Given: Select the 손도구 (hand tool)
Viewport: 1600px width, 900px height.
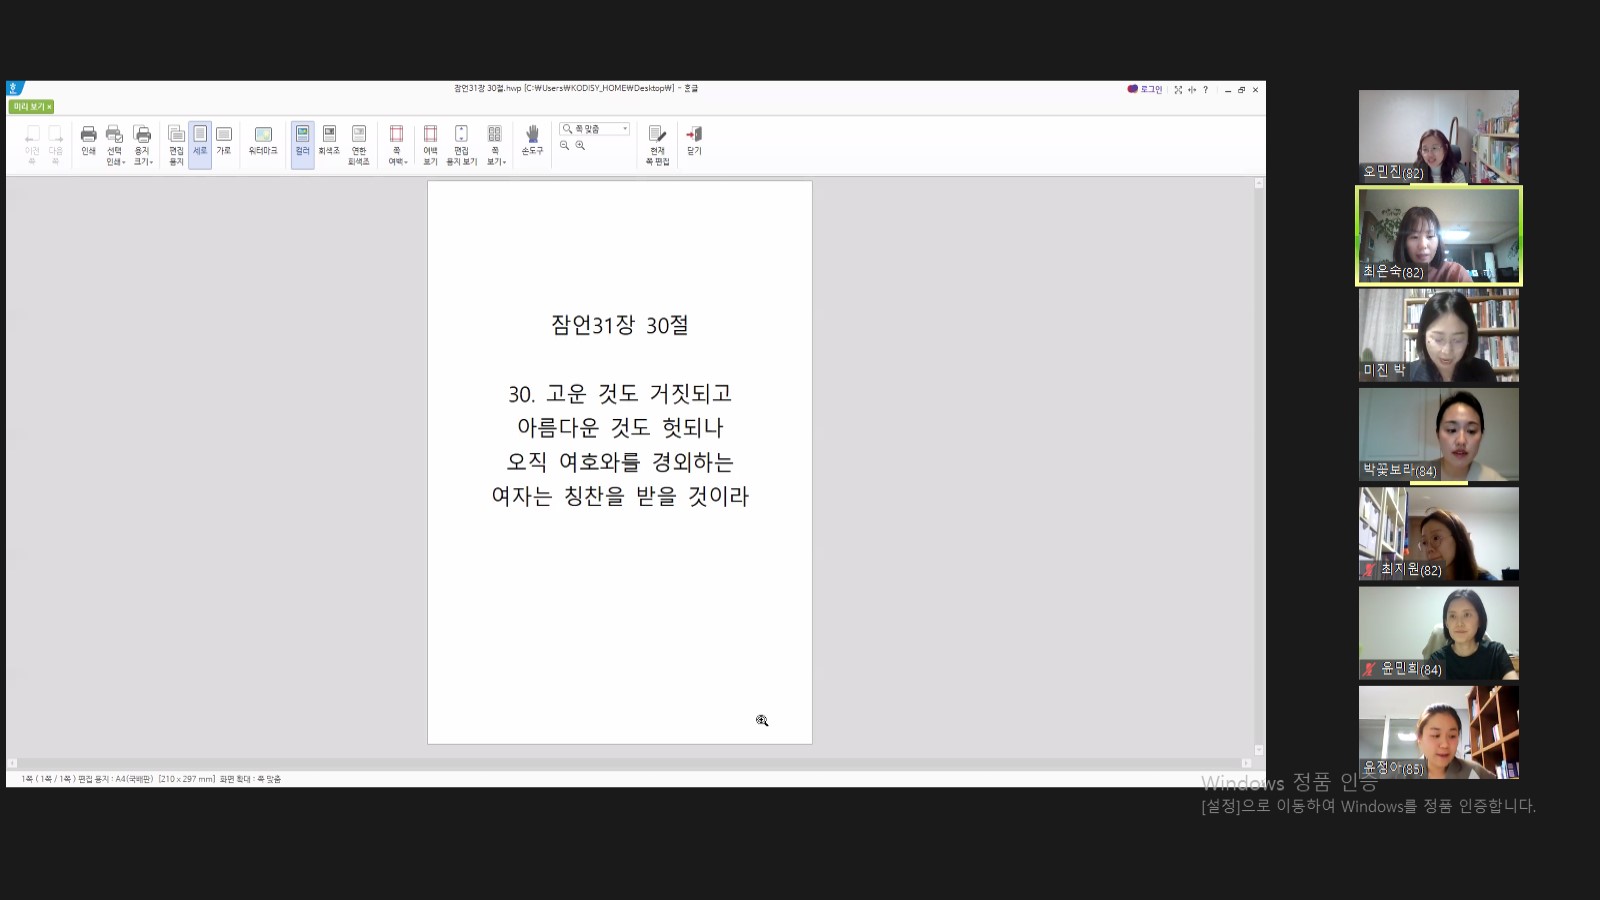Looking at the screenshot, I should point(532,141).
